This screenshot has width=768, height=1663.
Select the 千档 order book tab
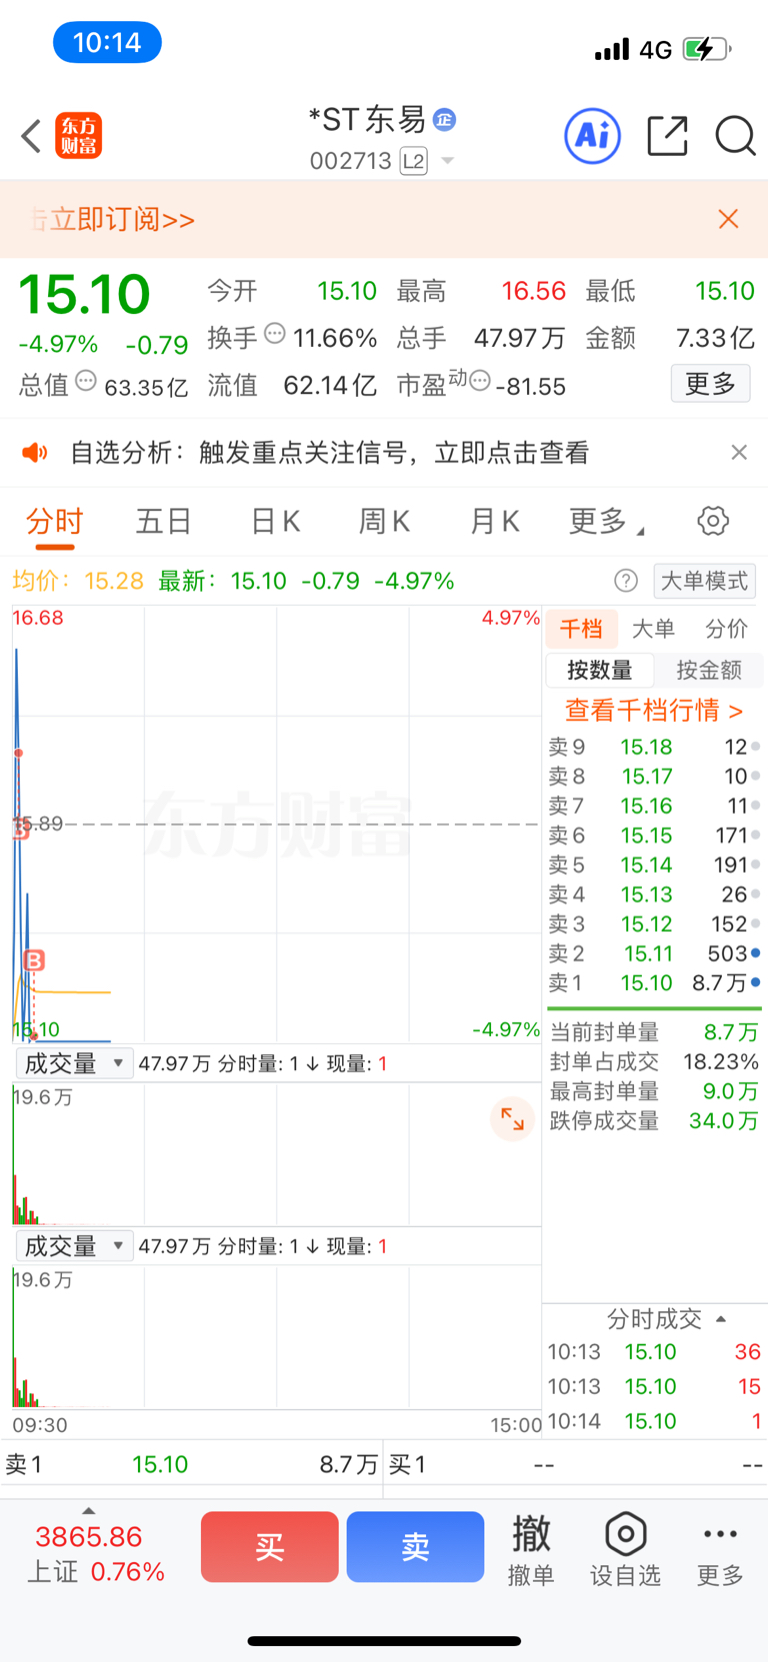point(581,629)
